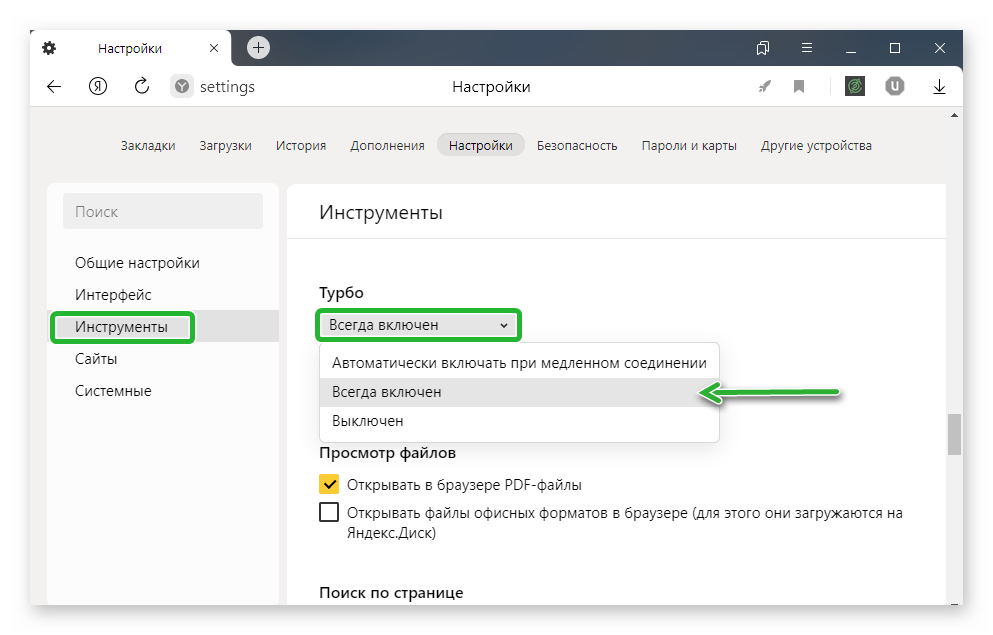The height and width of the screenshot is (635, 993).
Task: Switch to Загрузки tab
Action: click(x=225, y=146)
